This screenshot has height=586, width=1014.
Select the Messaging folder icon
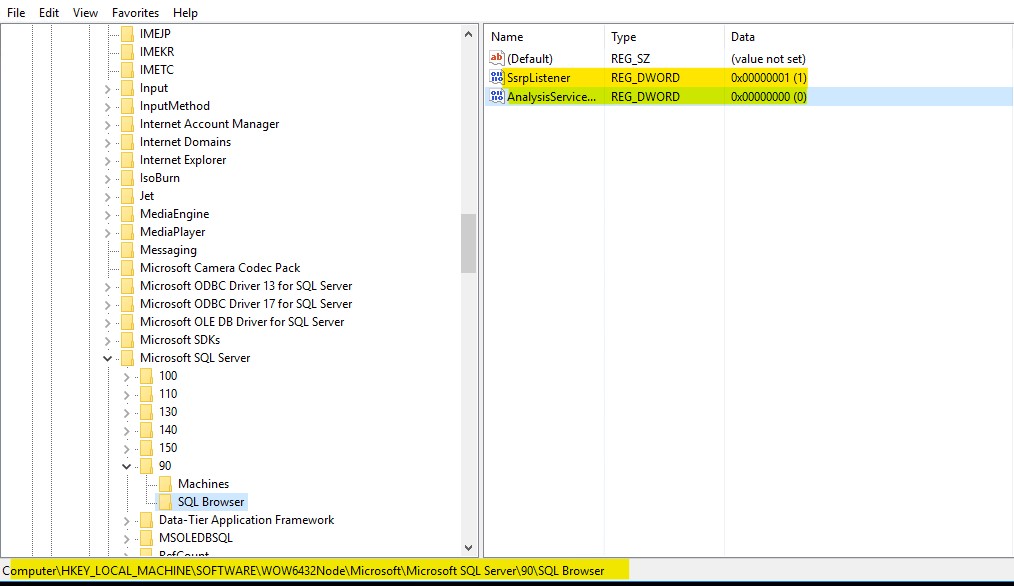(x=127, y=250)
